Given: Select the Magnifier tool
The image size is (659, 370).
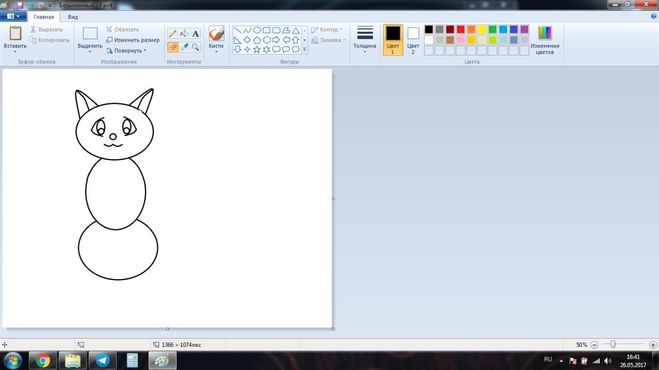Looking at the screenshot, I should [x=195, y=47].
